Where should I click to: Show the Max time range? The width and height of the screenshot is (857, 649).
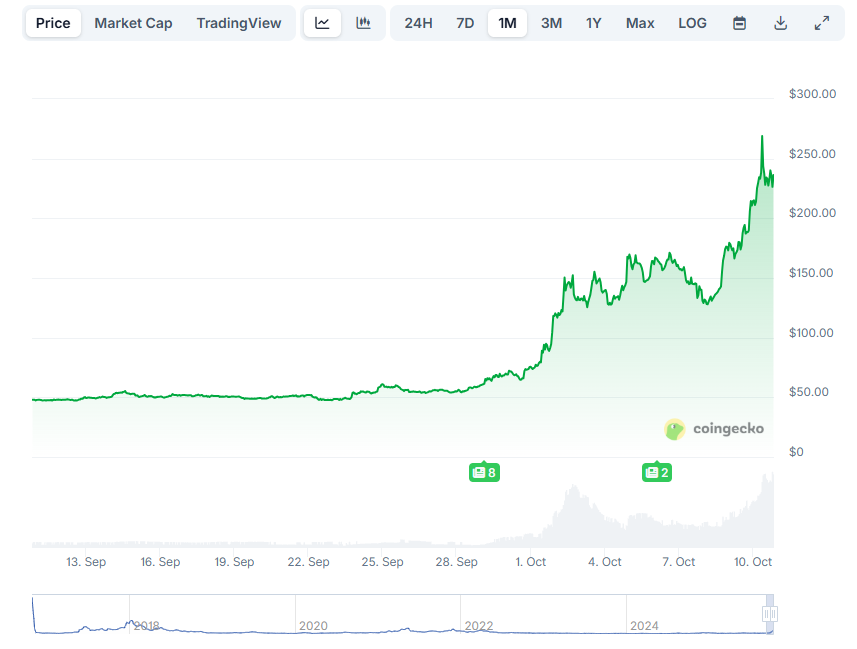(x=640, y=23)
